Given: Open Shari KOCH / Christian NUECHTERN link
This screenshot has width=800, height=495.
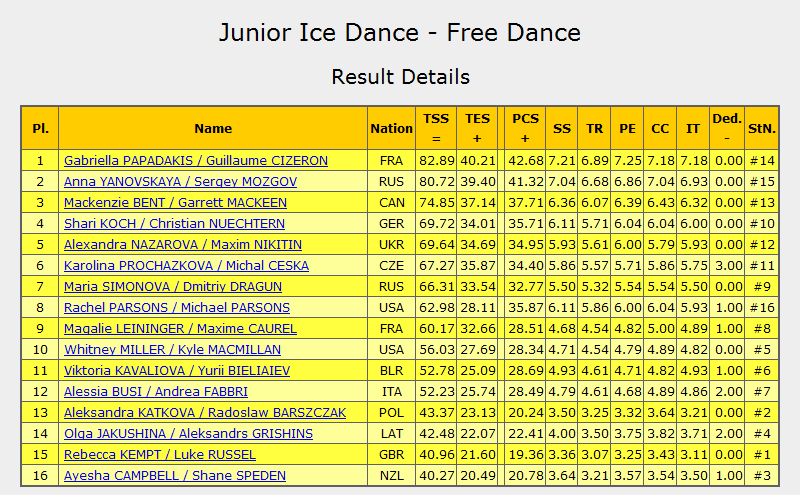Looking at the screenshot, I should coord(174,224).
